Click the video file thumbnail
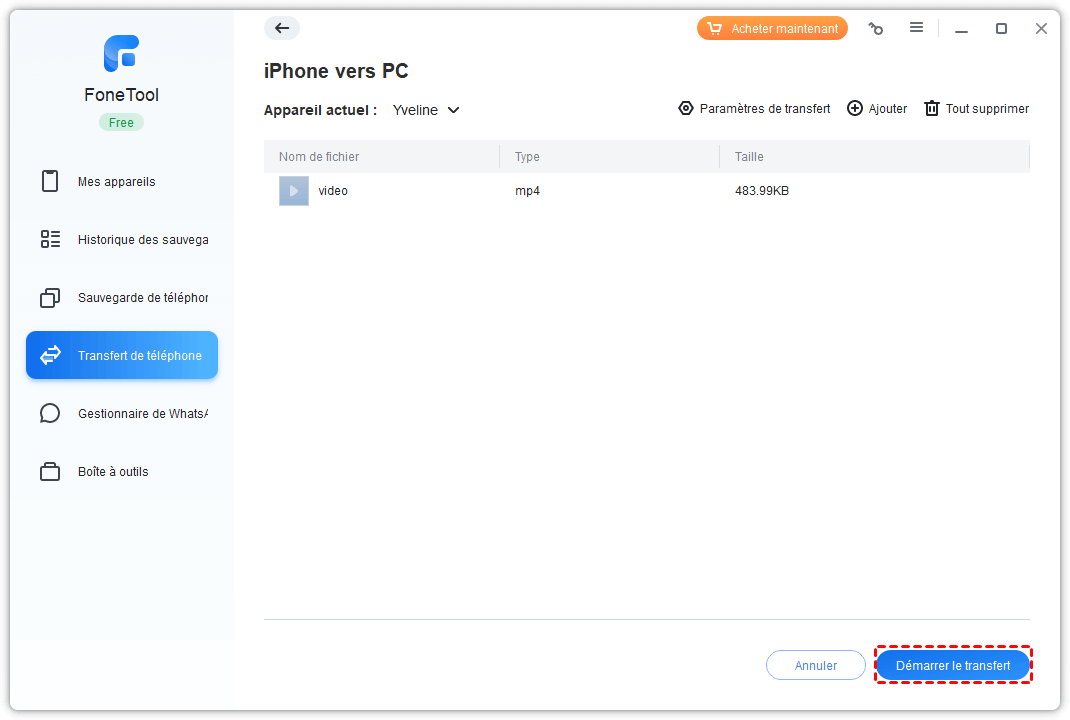This screenshot has height=720, width=1070. (293, 191)
